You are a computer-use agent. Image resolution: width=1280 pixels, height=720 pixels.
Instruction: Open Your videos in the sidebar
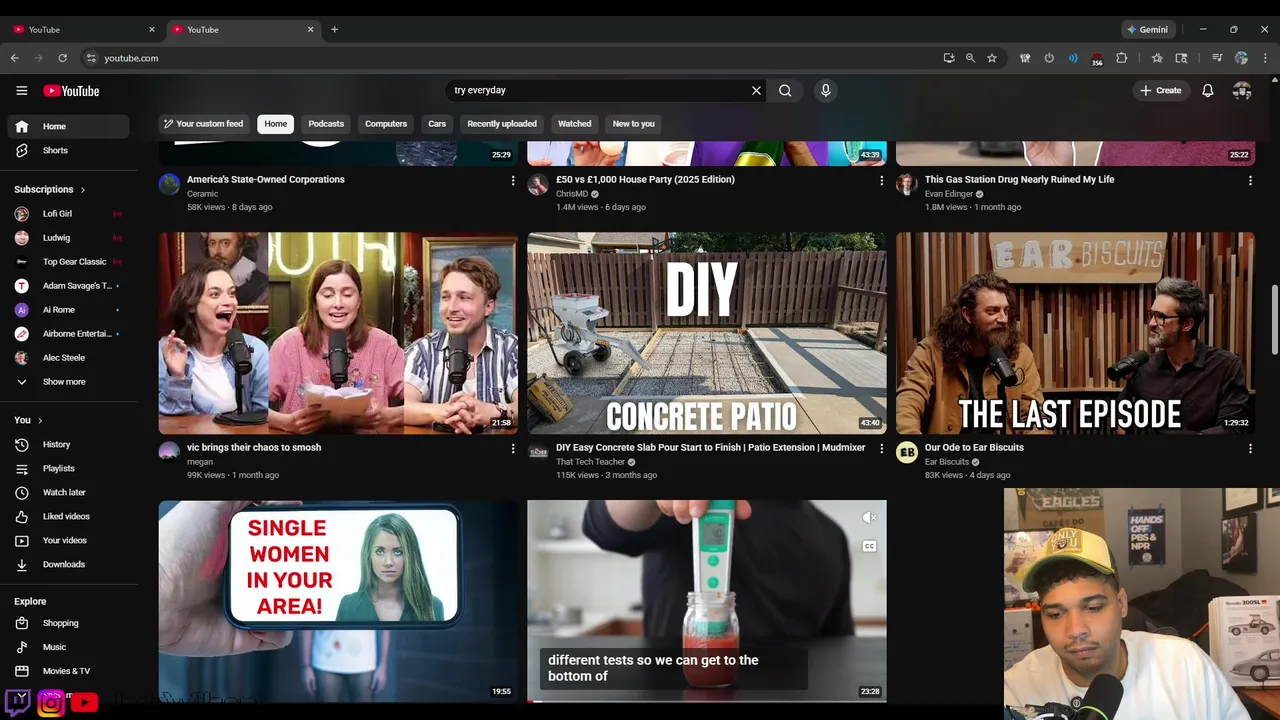[69, 540]
